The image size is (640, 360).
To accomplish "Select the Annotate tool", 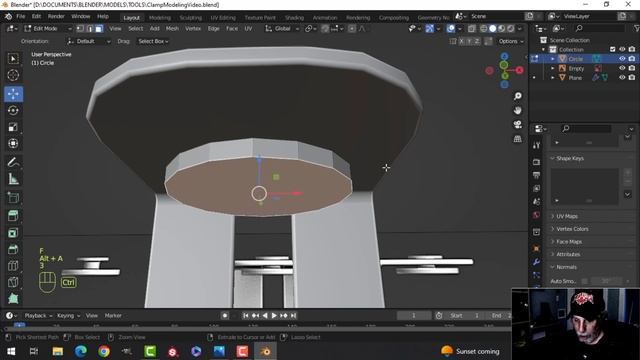I will pos(13,162).
